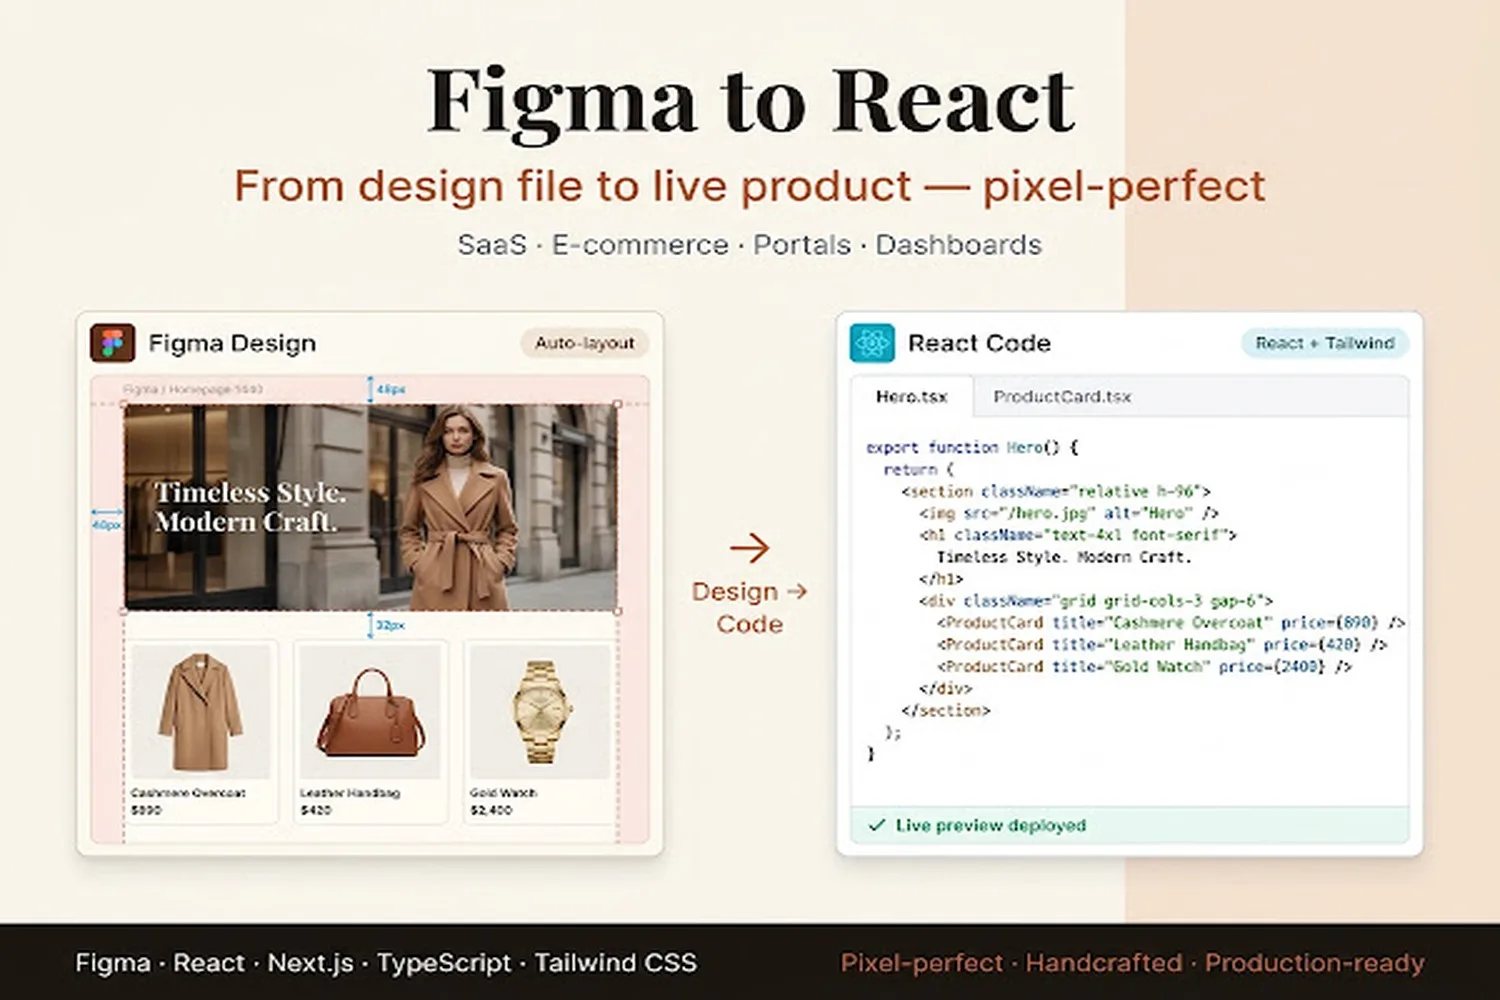1500x1000 pixels.
Task: Click the 'React Code' panel title
Action: (979, 343)
